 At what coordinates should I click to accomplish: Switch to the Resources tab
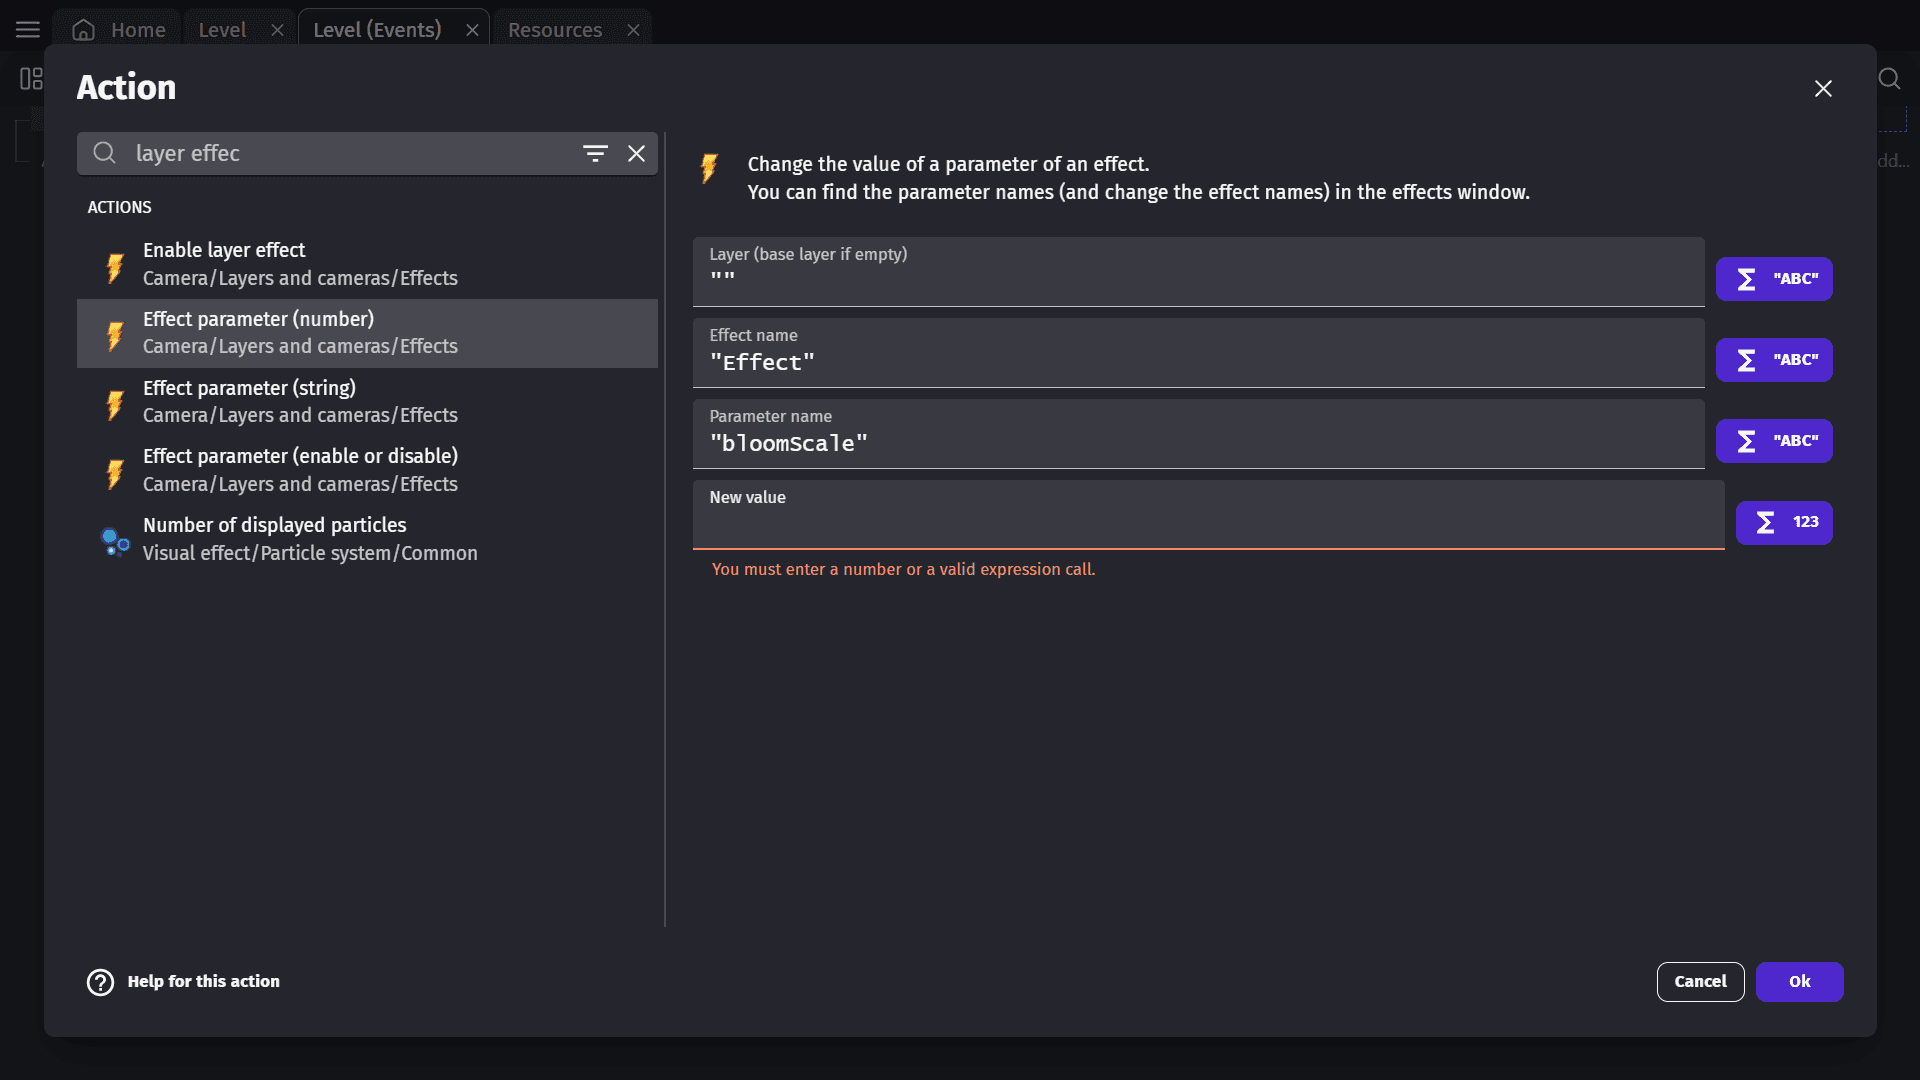coord(555,30)
